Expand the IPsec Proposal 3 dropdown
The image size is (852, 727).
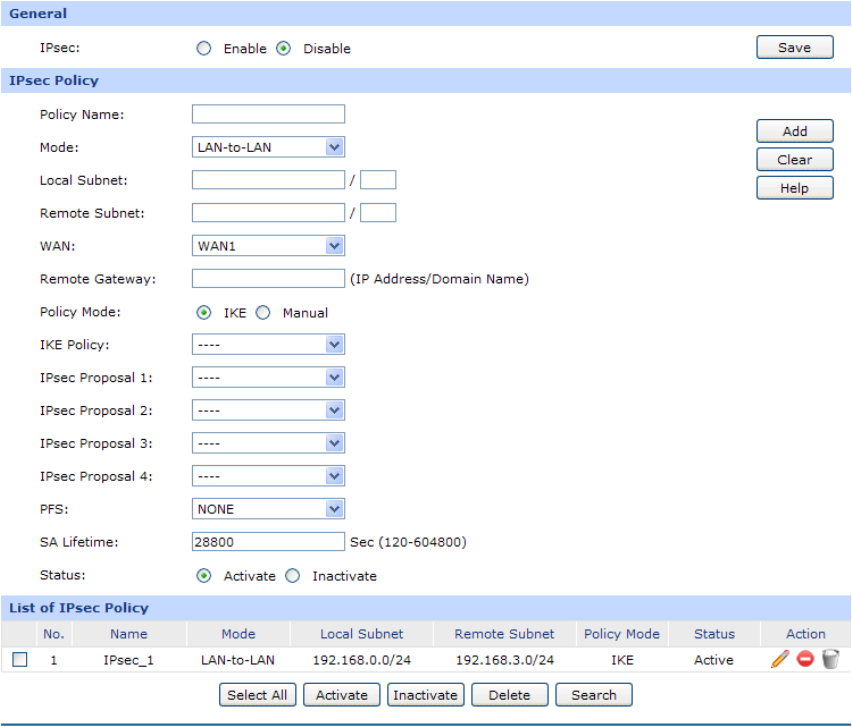[x=268, y=443]
